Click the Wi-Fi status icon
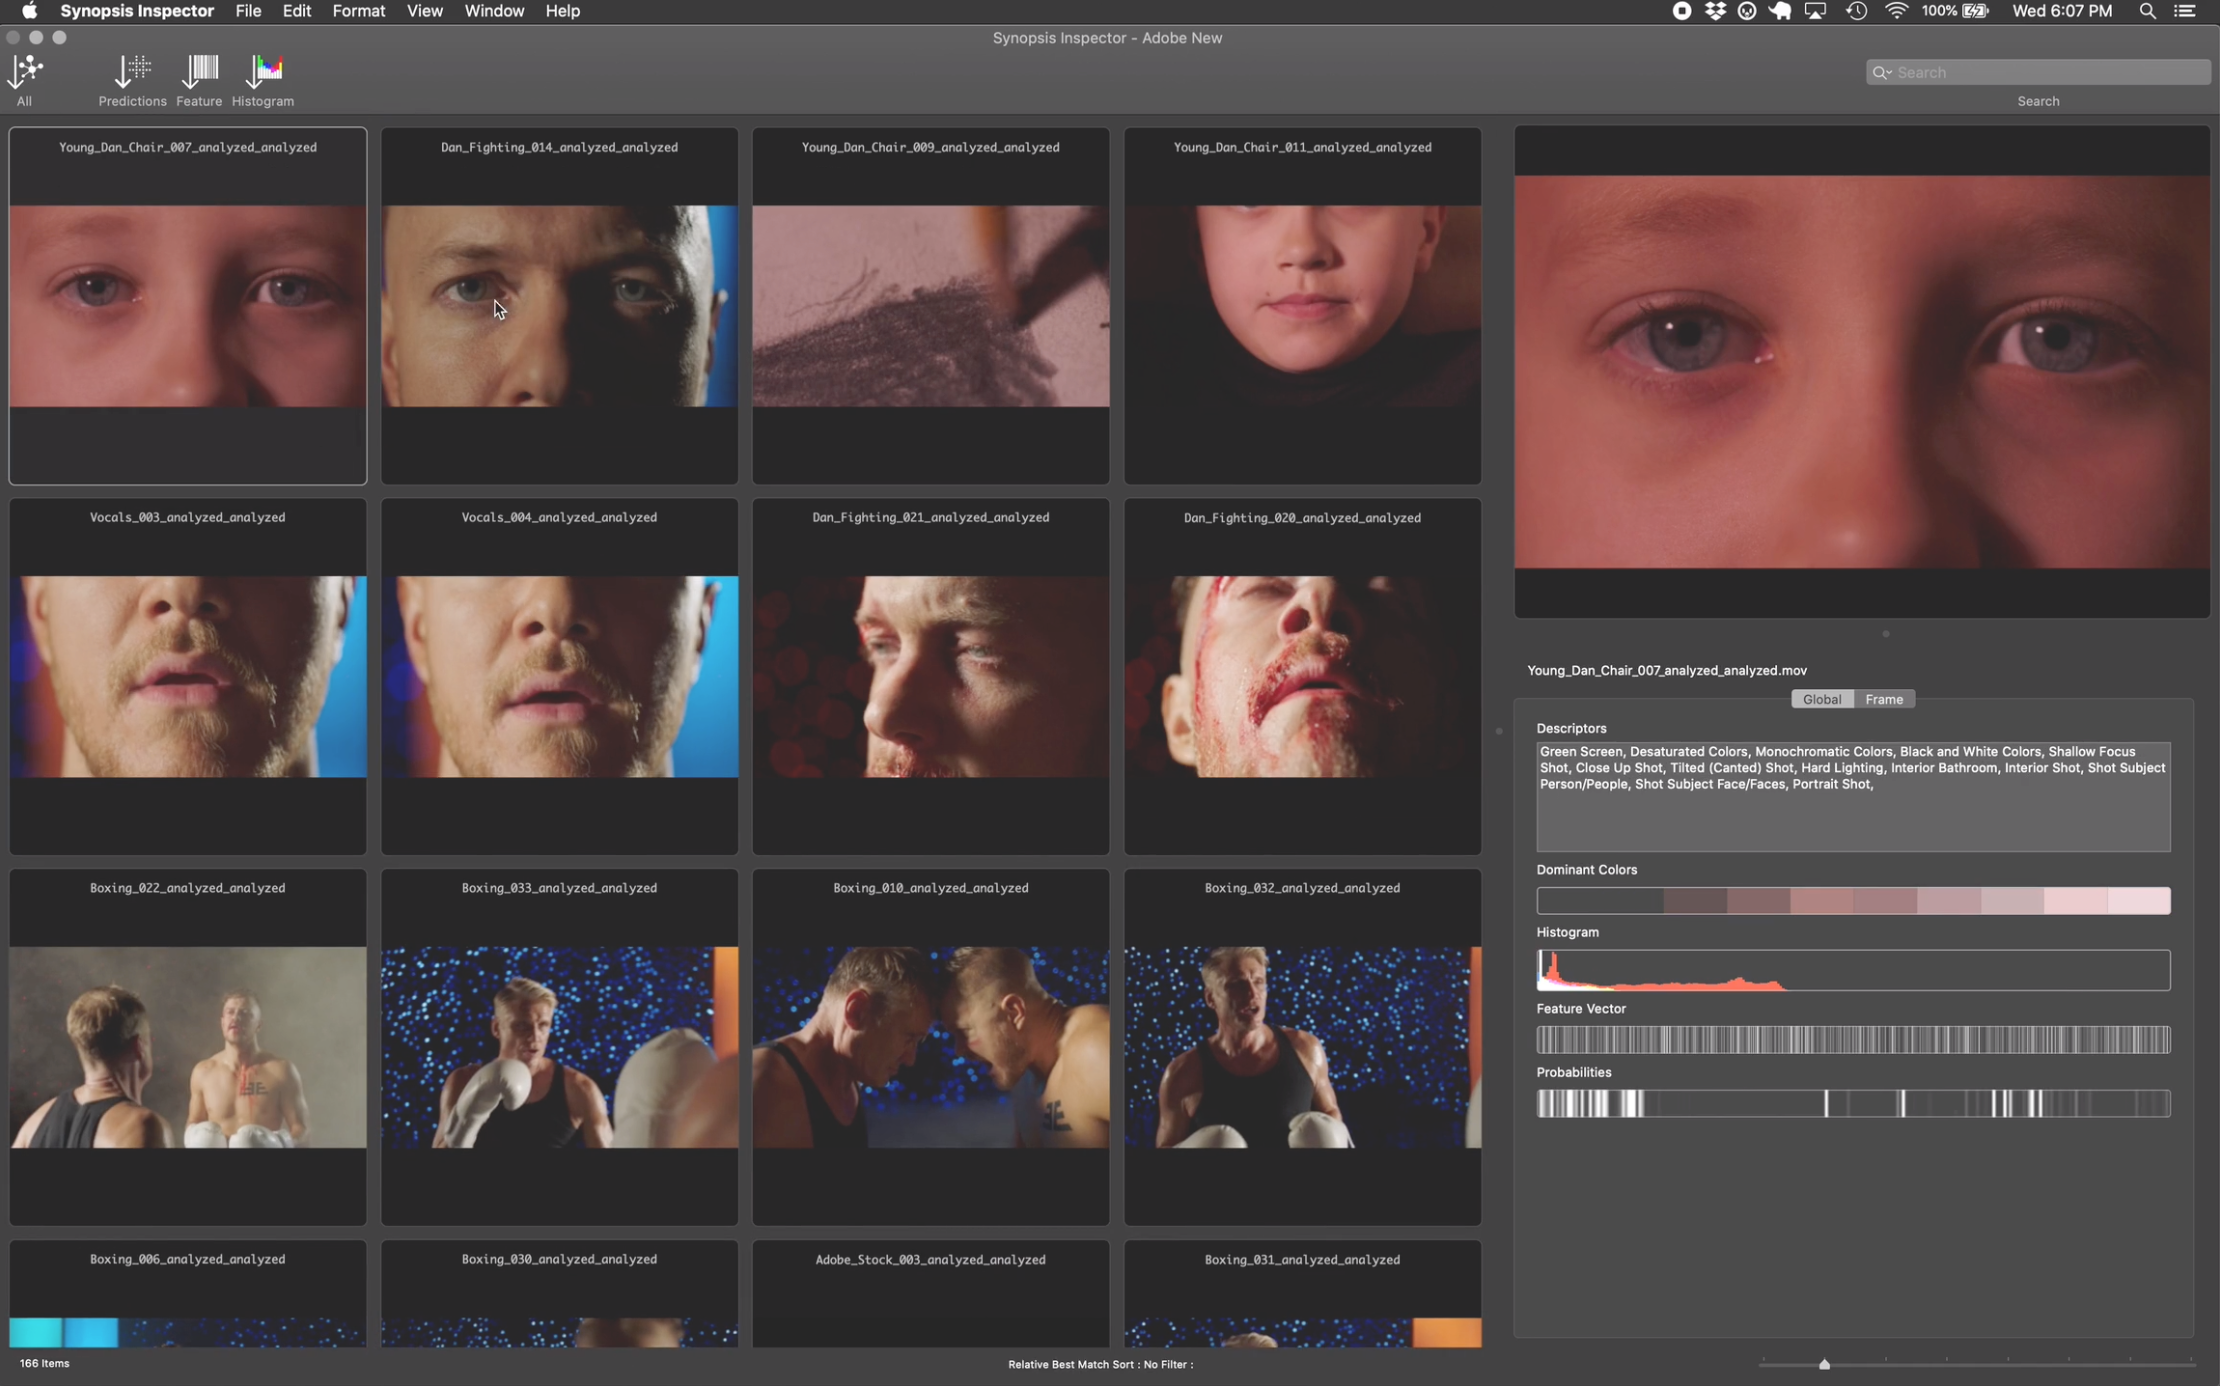 [1895, 11]
